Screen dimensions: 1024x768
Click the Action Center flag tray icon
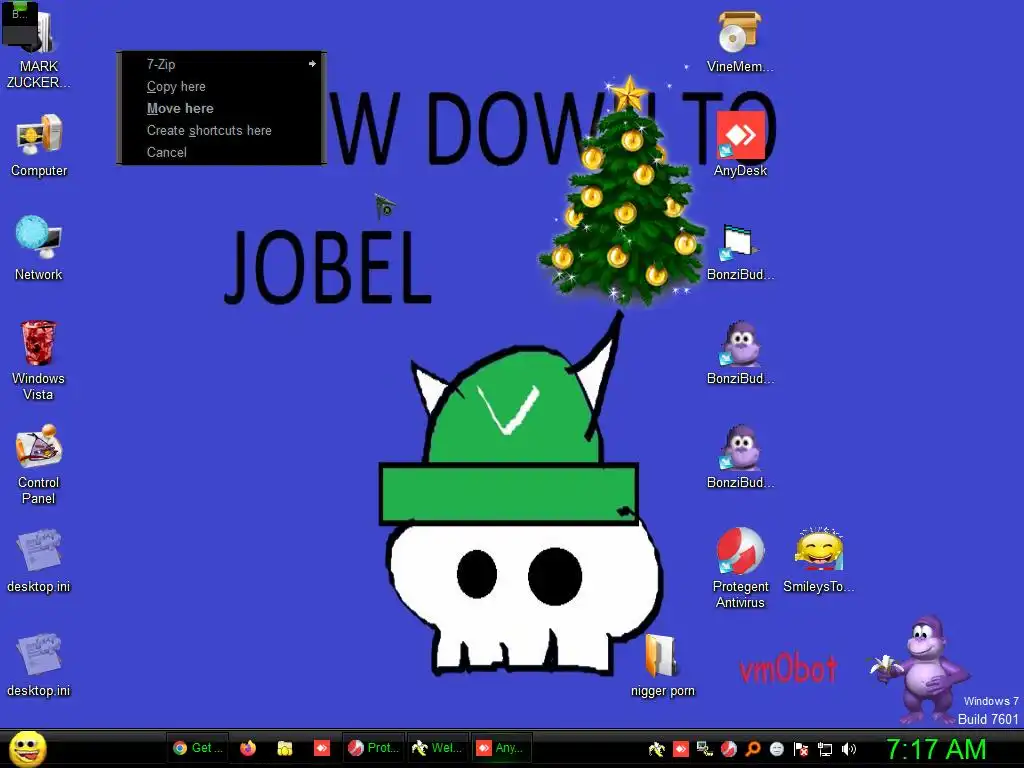click(x=801, y=748)
